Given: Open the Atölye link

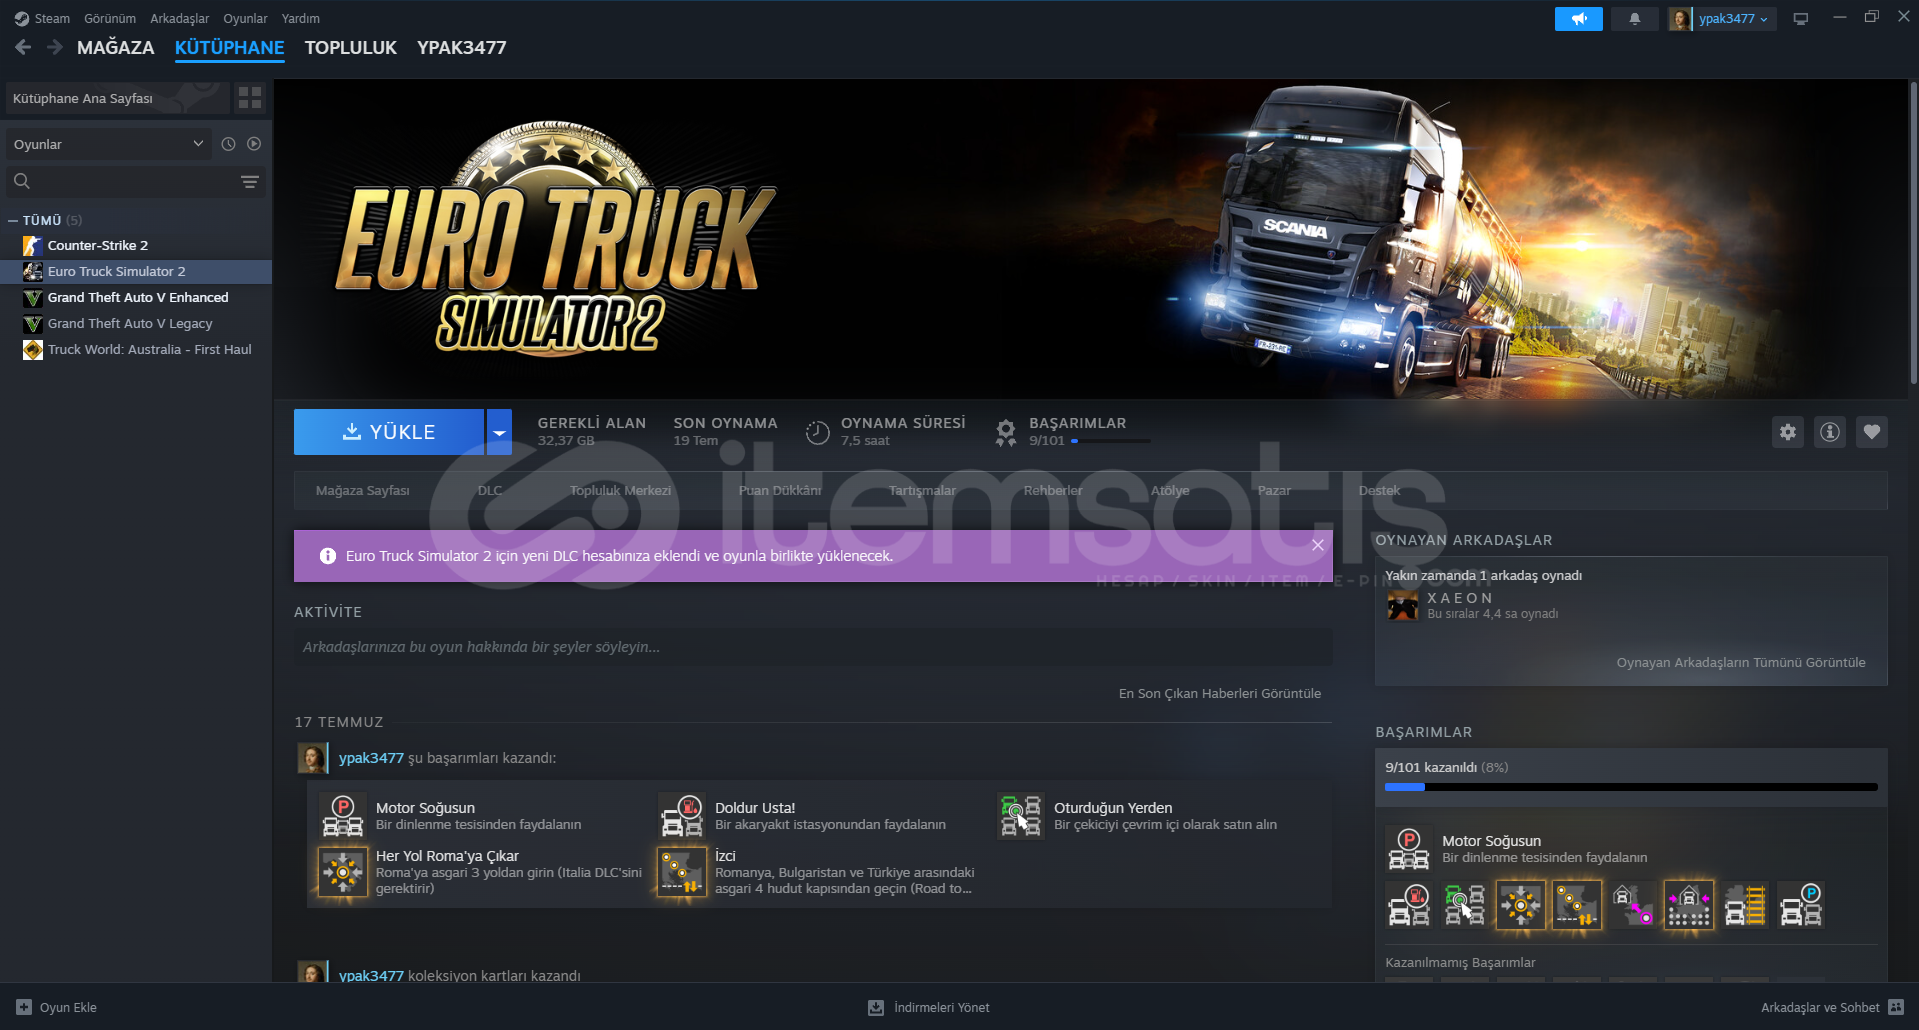Looking at the screenshot, I should point(1170,491).
